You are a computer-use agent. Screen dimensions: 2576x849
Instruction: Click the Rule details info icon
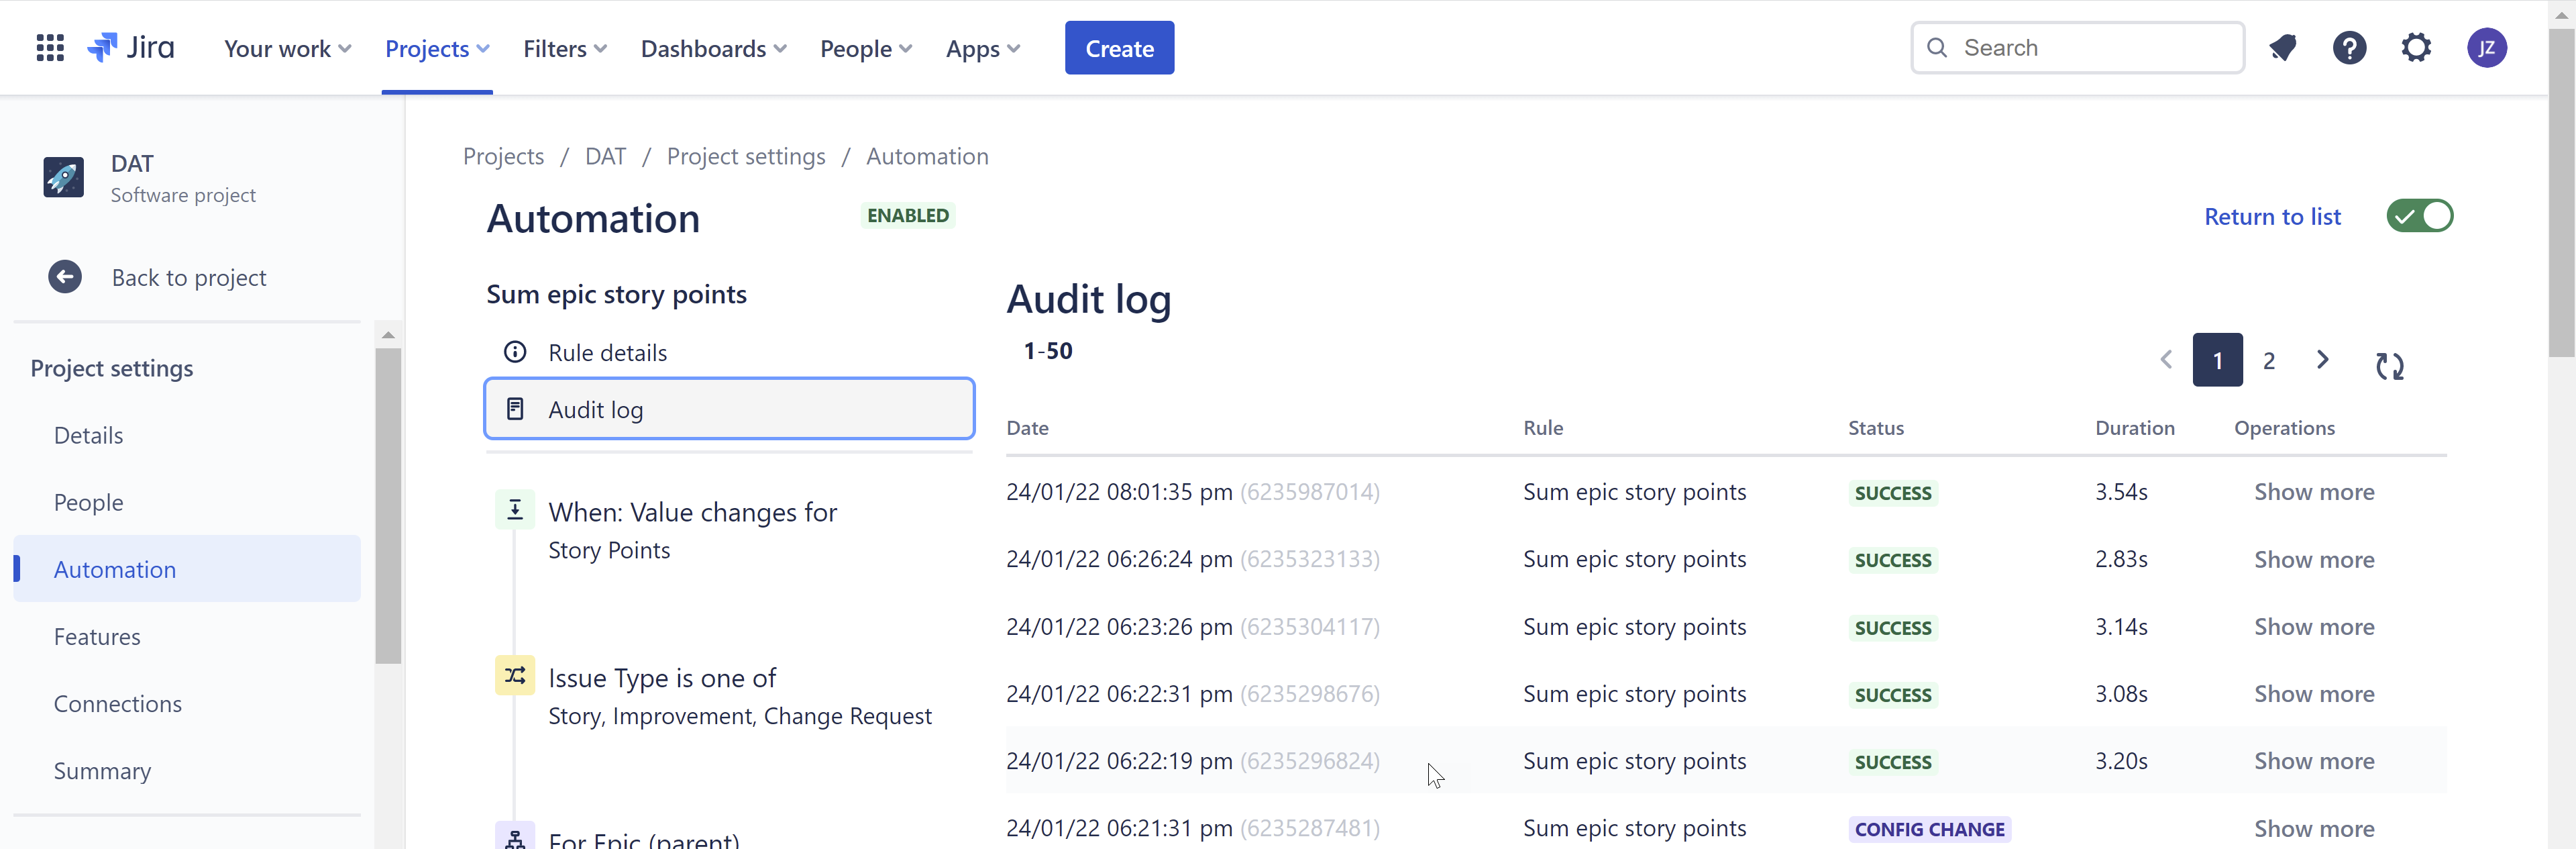[515, 352]
